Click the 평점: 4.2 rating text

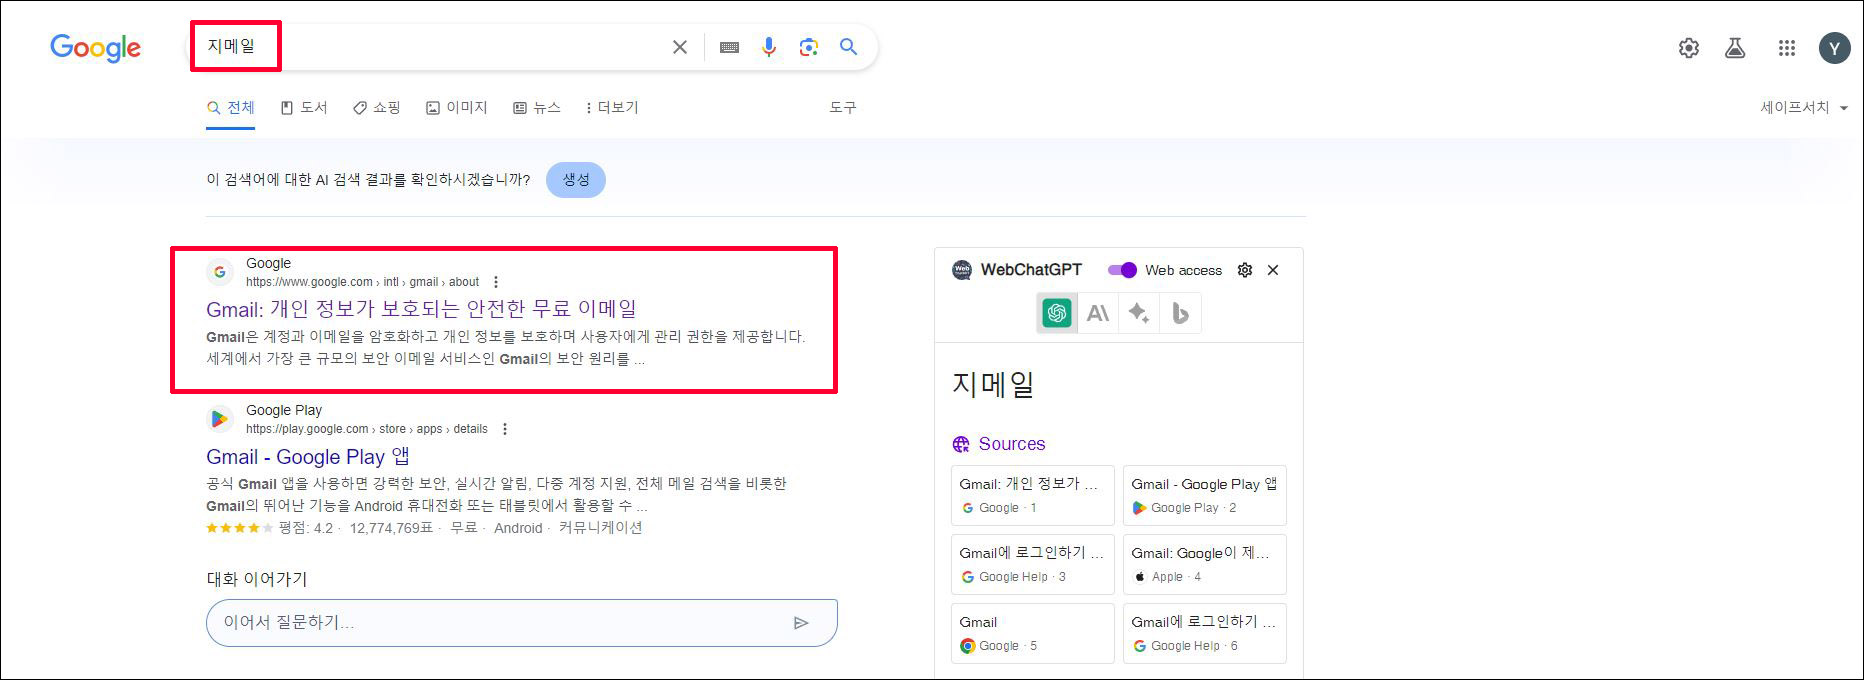click(x=306, y=528)
